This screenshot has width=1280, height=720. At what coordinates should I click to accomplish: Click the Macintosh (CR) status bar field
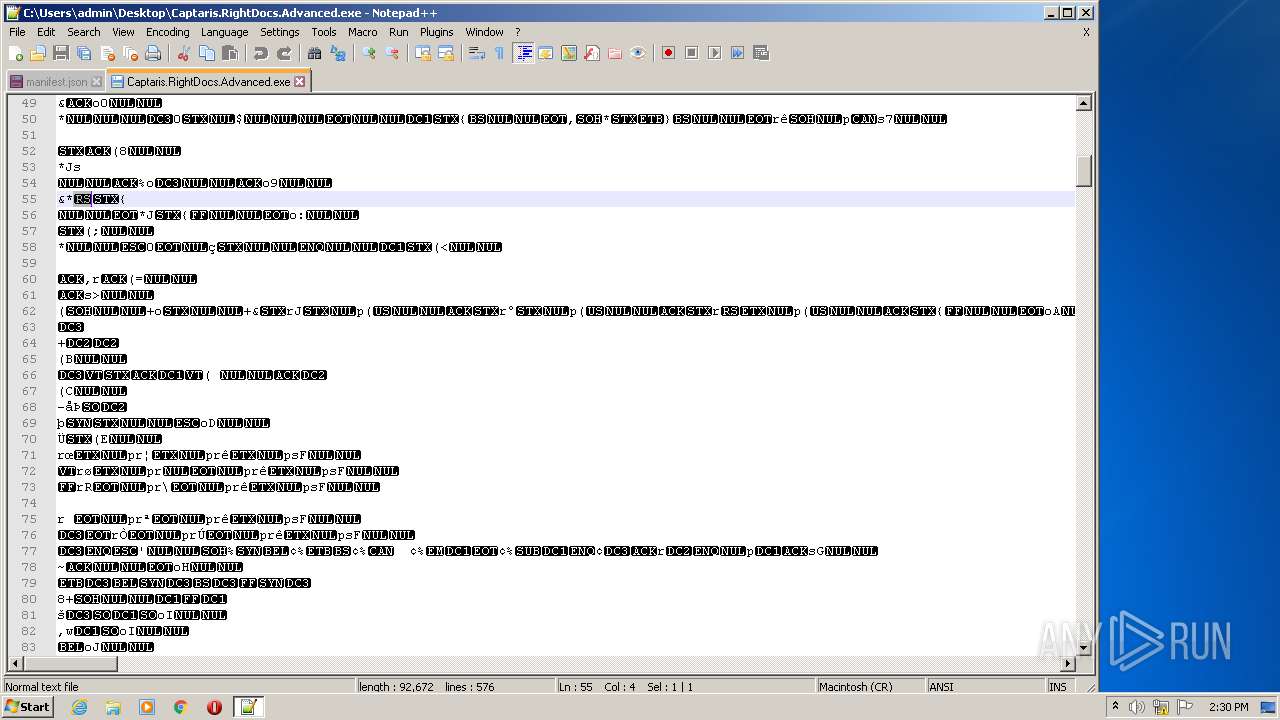tap(869, 687)
